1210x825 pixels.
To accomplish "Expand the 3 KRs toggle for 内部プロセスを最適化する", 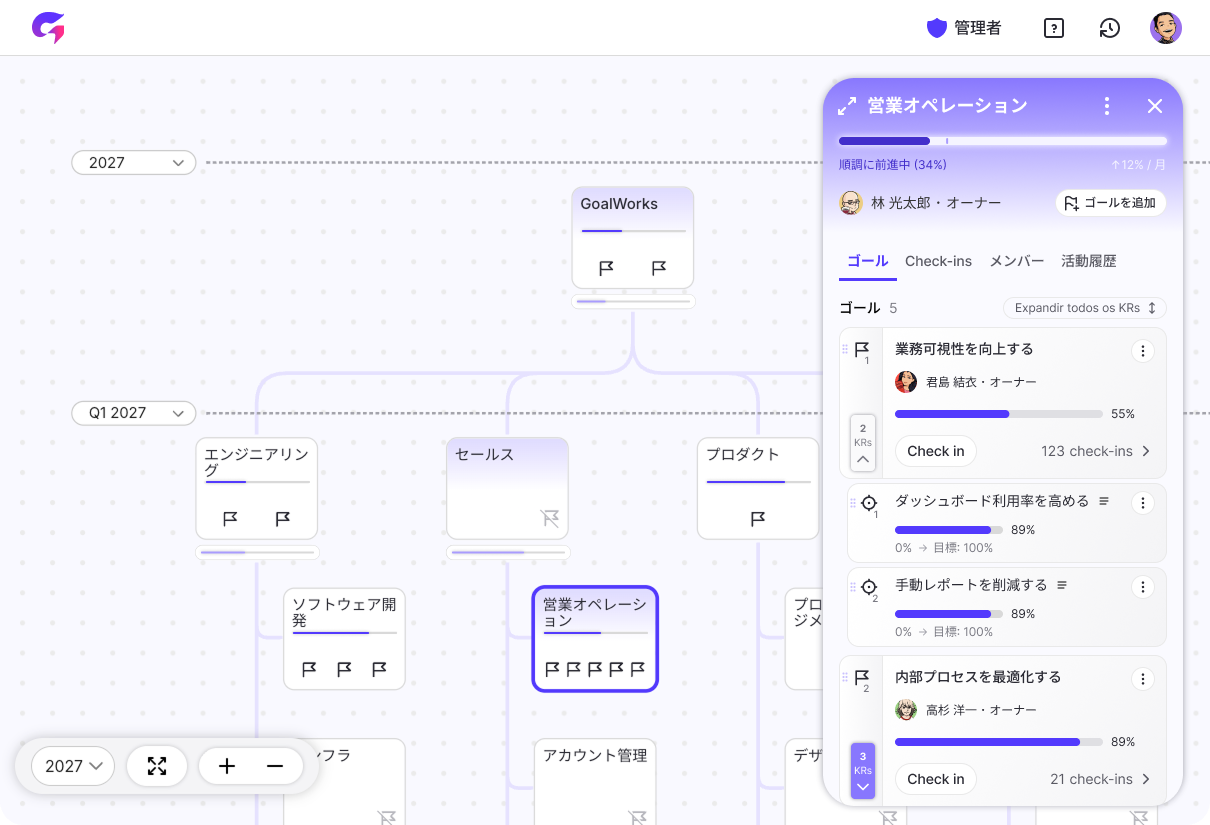I will (862, 771).
